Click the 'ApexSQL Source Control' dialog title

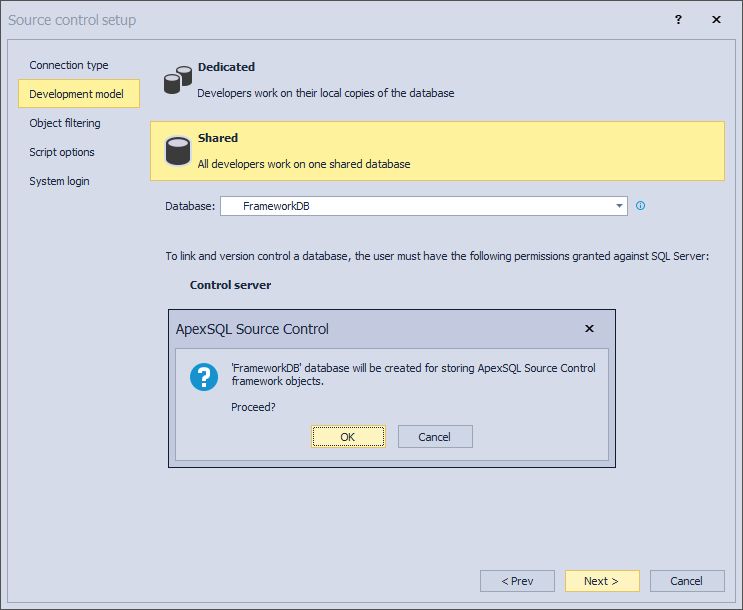coord(252,329)
